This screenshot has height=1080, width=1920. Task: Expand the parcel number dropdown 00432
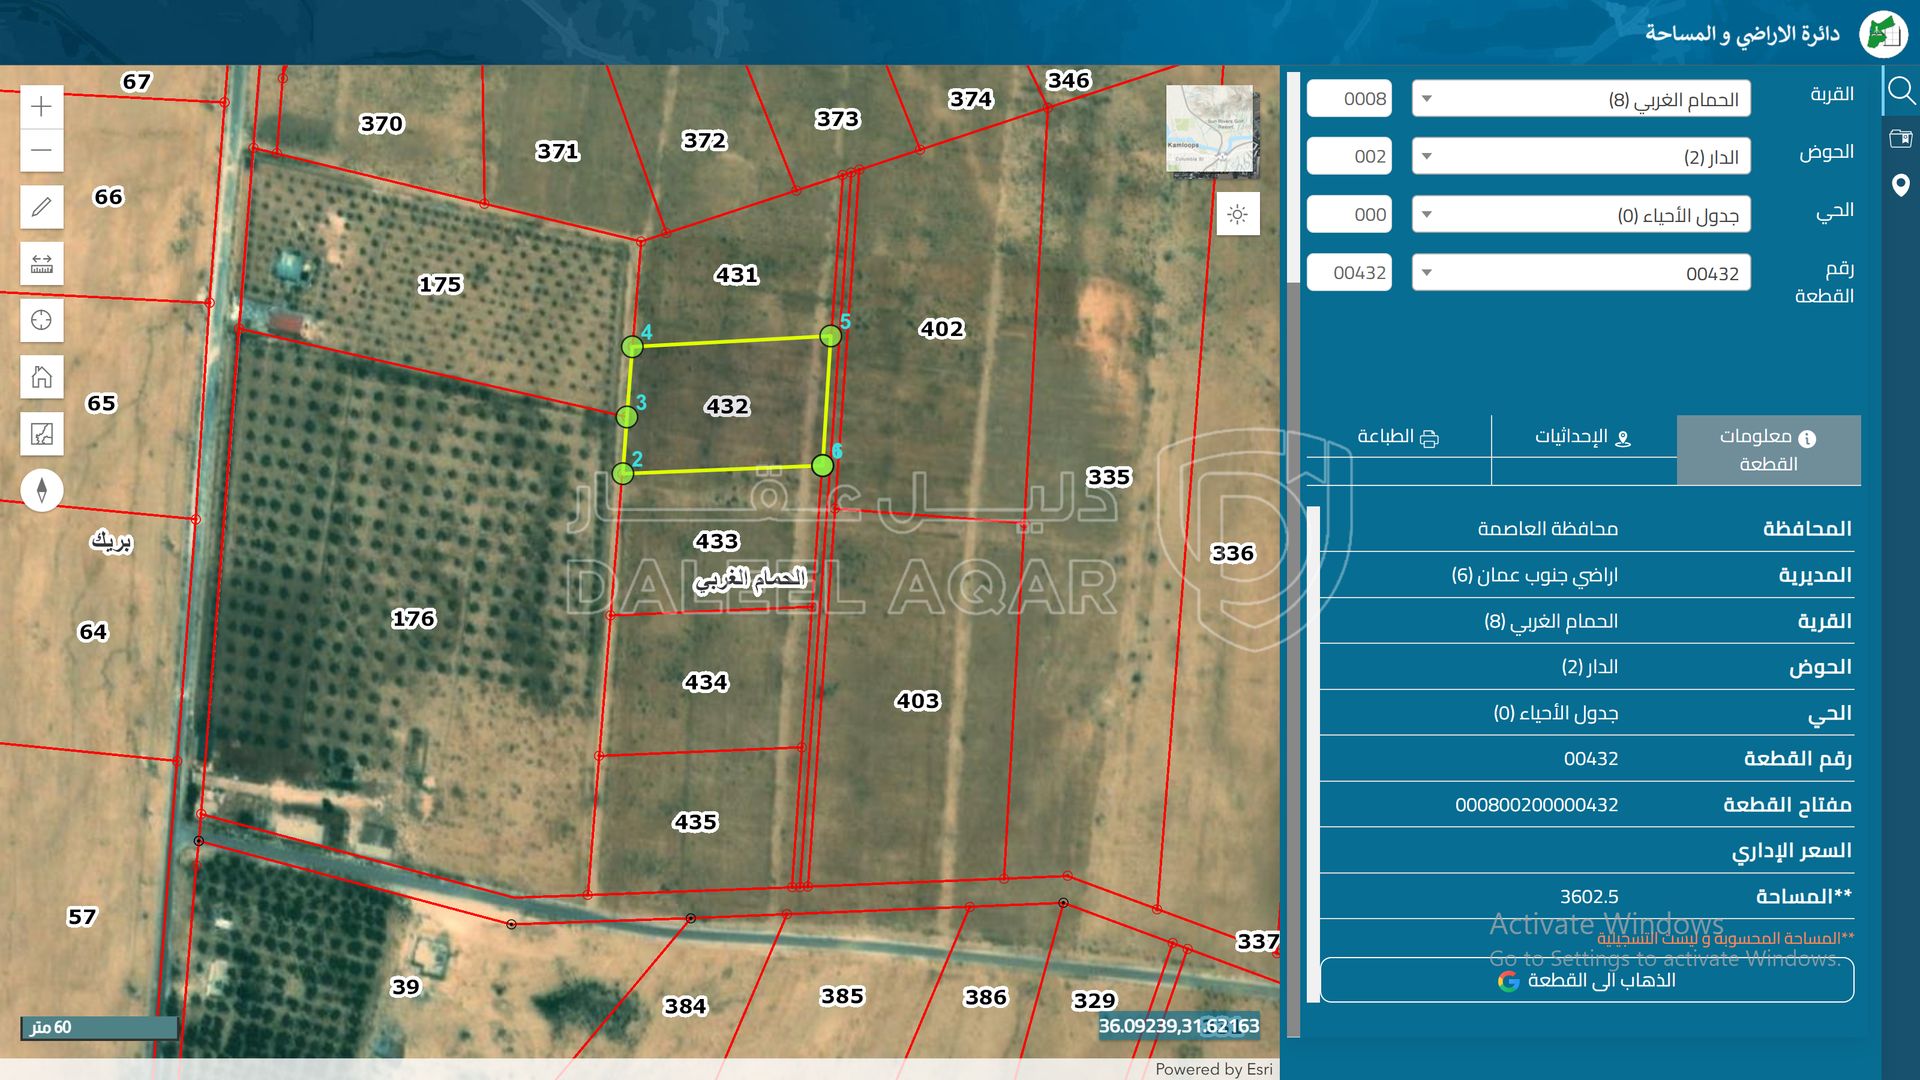pos(1580,273)
